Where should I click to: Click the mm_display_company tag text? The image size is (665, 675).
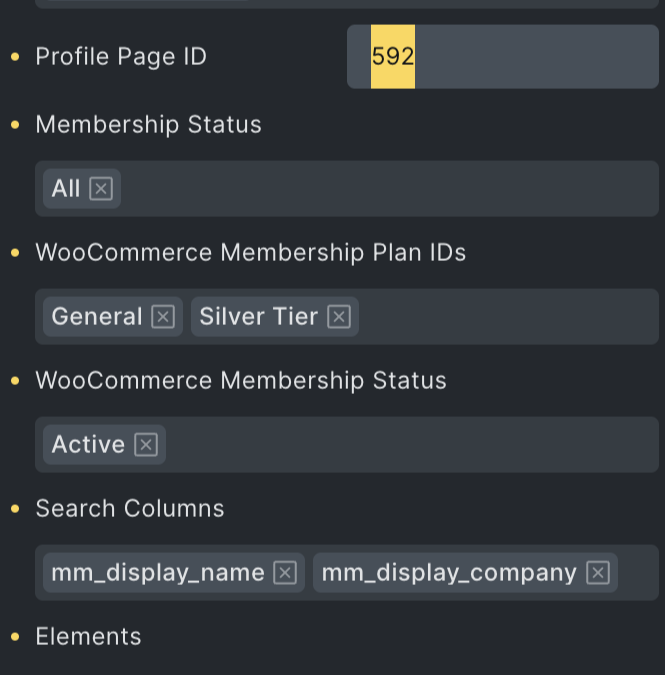(449, 573)
